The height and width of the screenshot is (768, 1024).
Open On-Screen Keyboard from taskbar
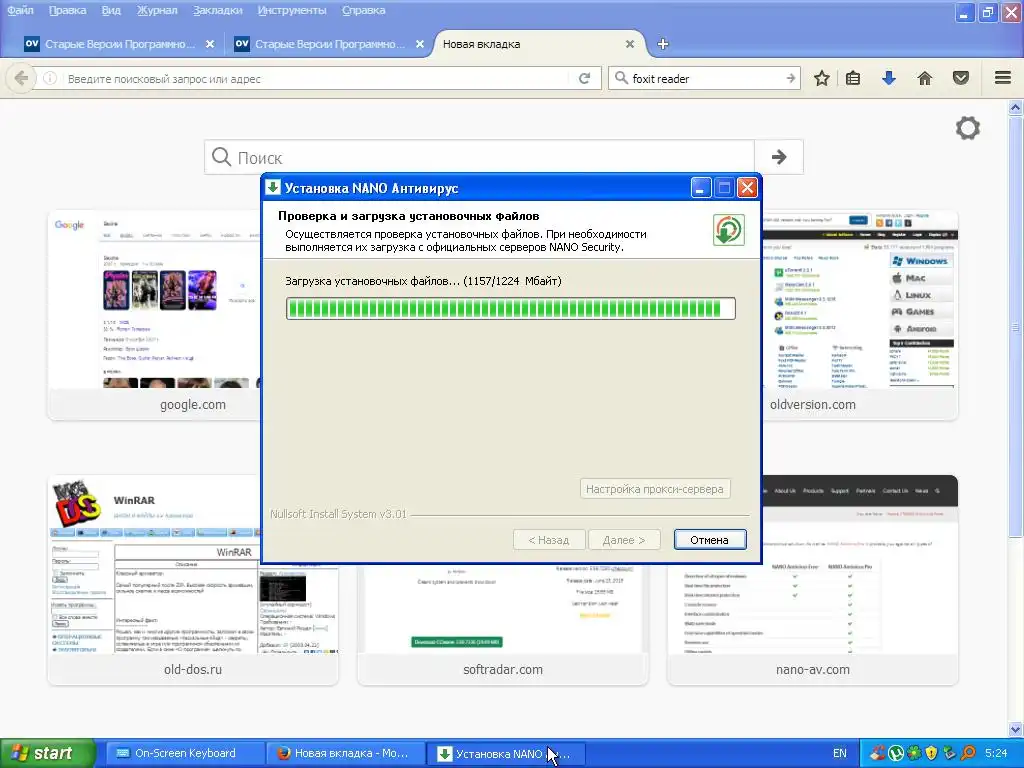184,753
